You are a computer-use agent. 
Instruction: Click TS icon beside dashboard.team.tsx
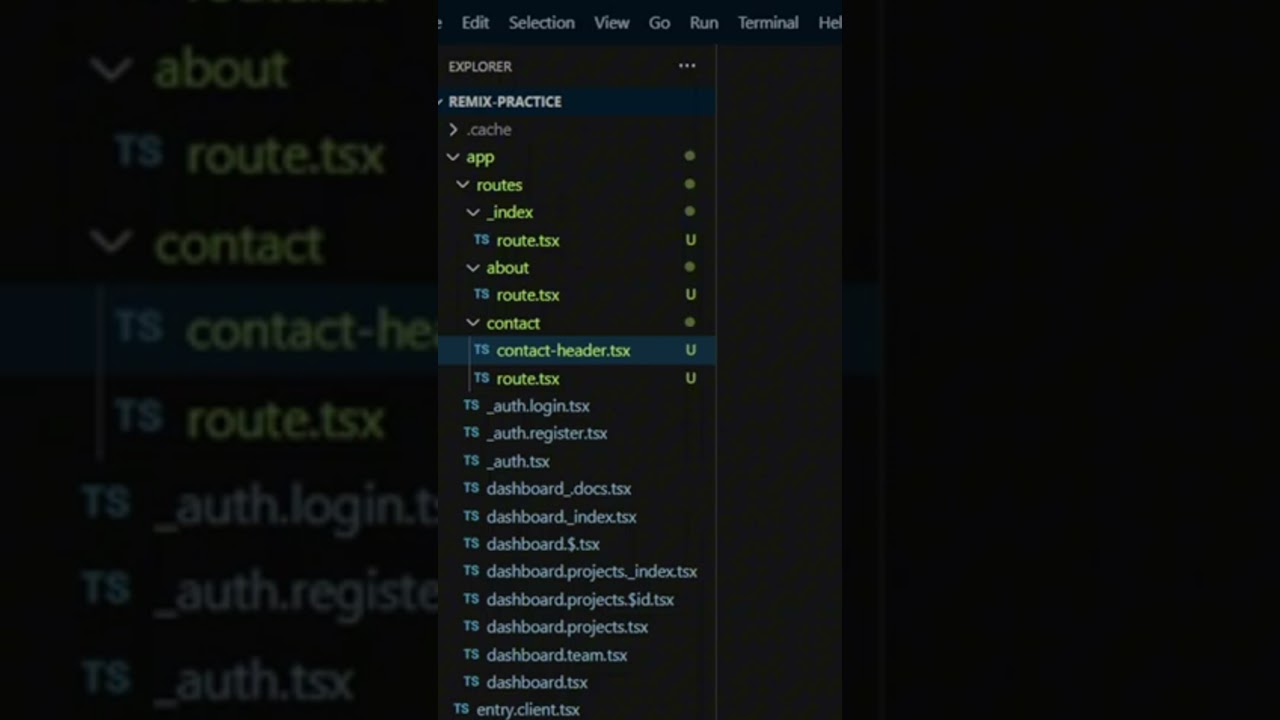coord(471,654)
